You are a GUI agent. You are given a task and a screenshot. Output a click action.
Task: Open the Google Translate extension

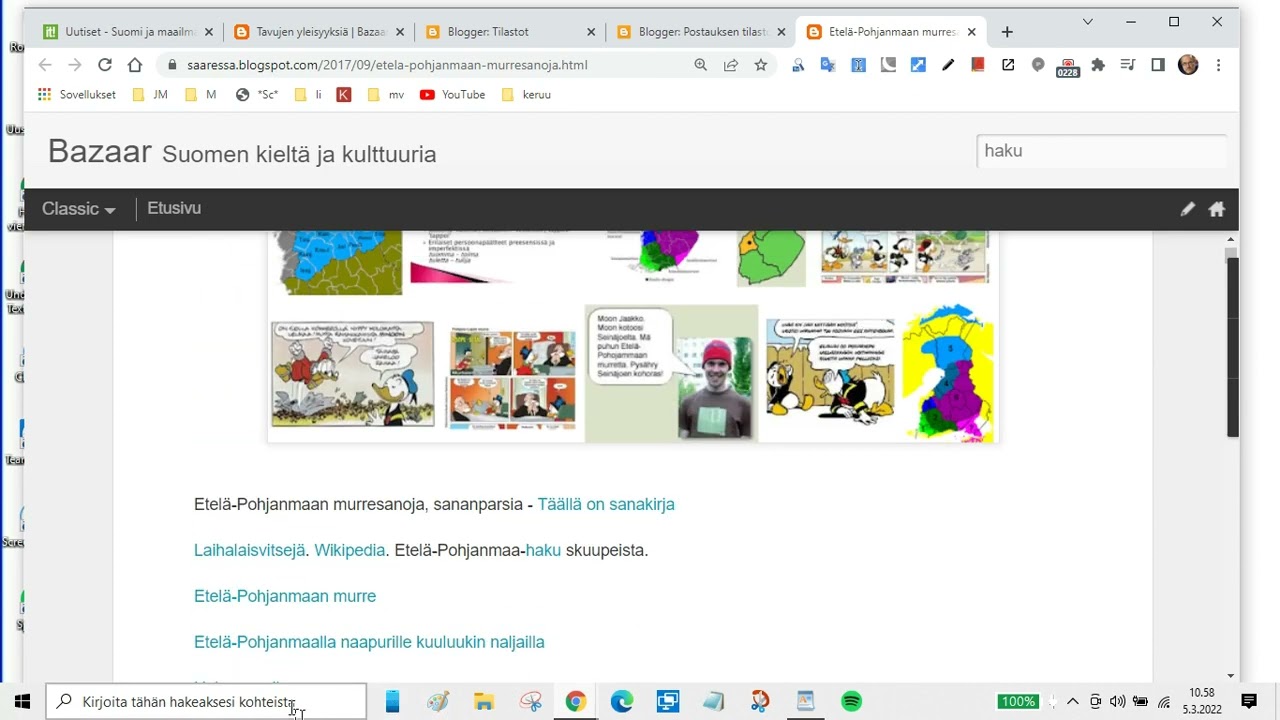click(828, 65)
